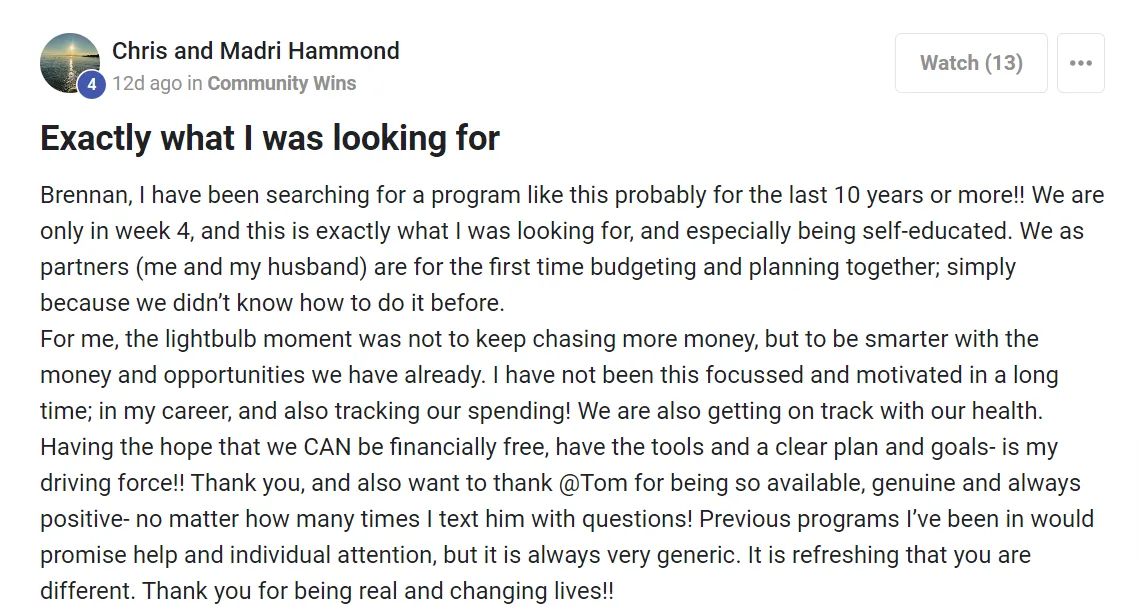Visit Chris and Madri Hammond's profile name
1140x607 pixels.
pos(256,51)
